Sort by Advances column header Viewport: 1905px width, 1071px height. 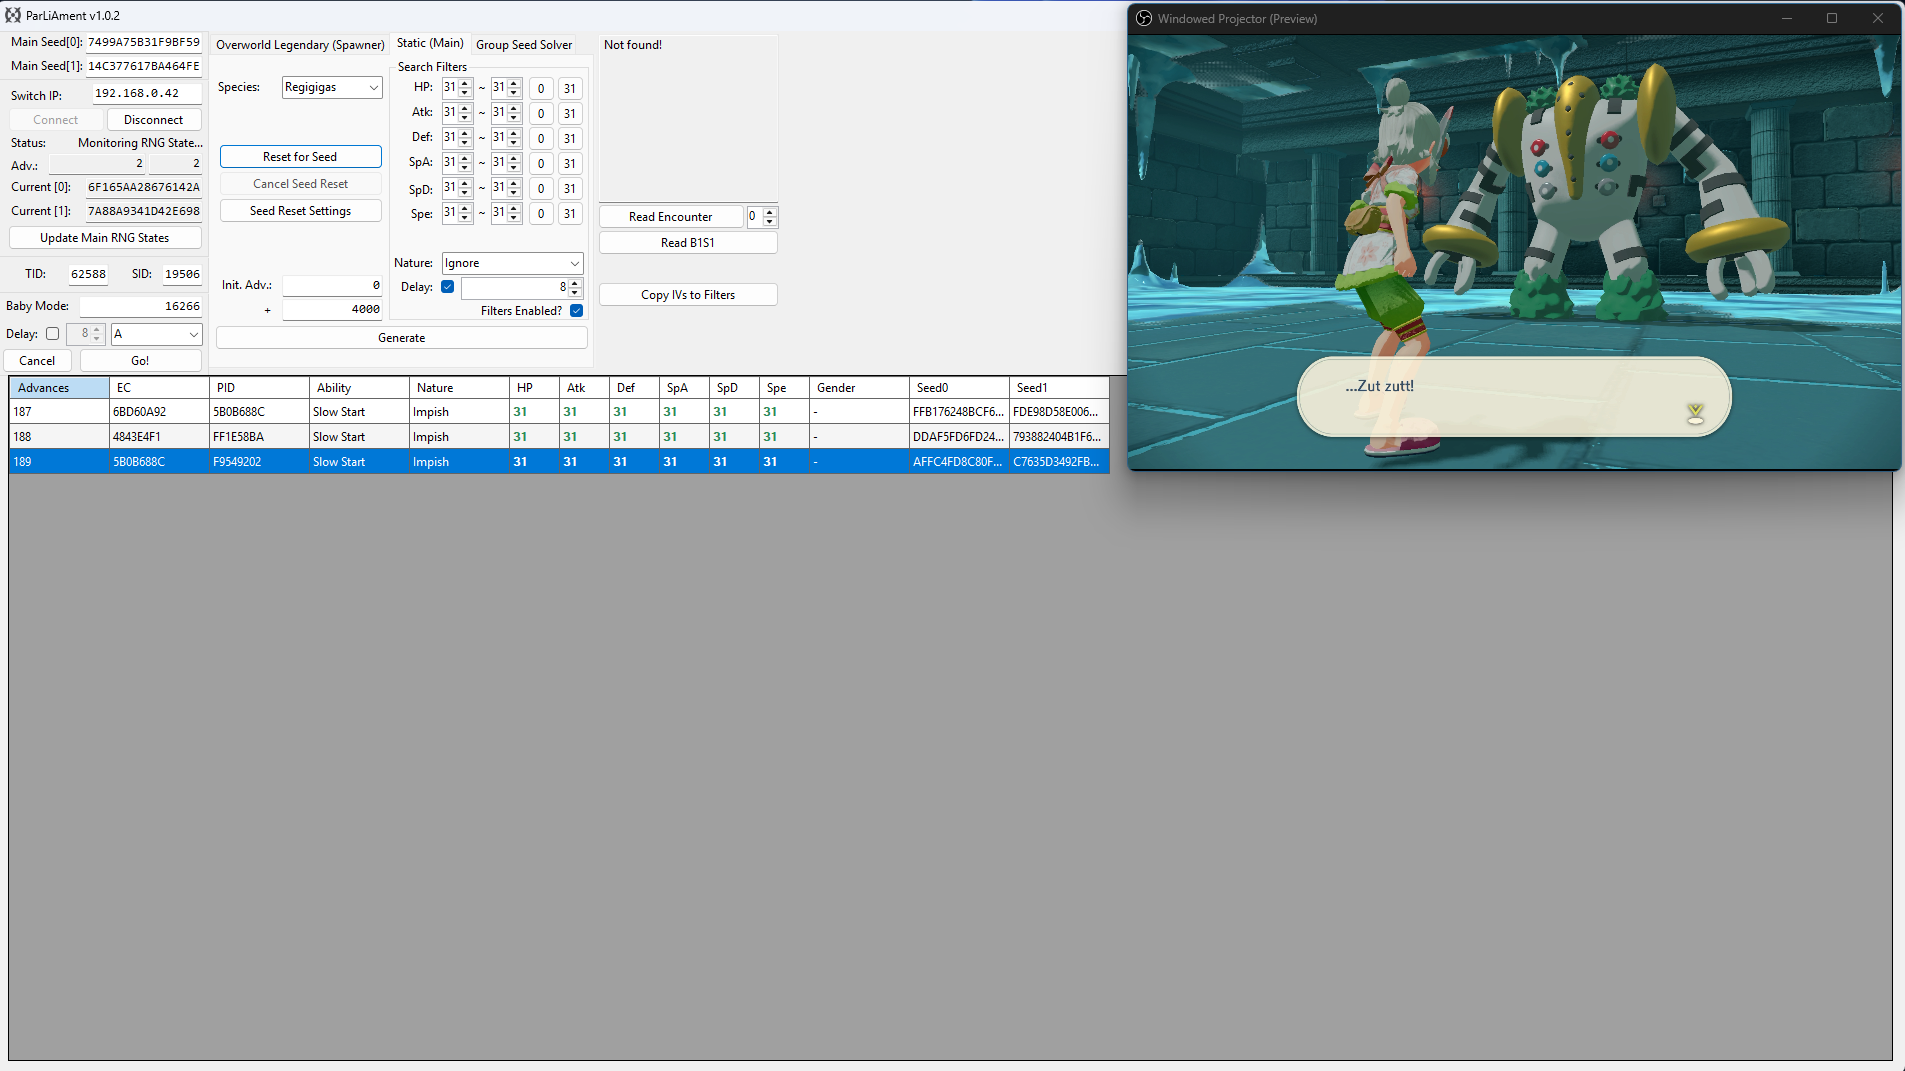pyautogui.click(x=59, y=388)
